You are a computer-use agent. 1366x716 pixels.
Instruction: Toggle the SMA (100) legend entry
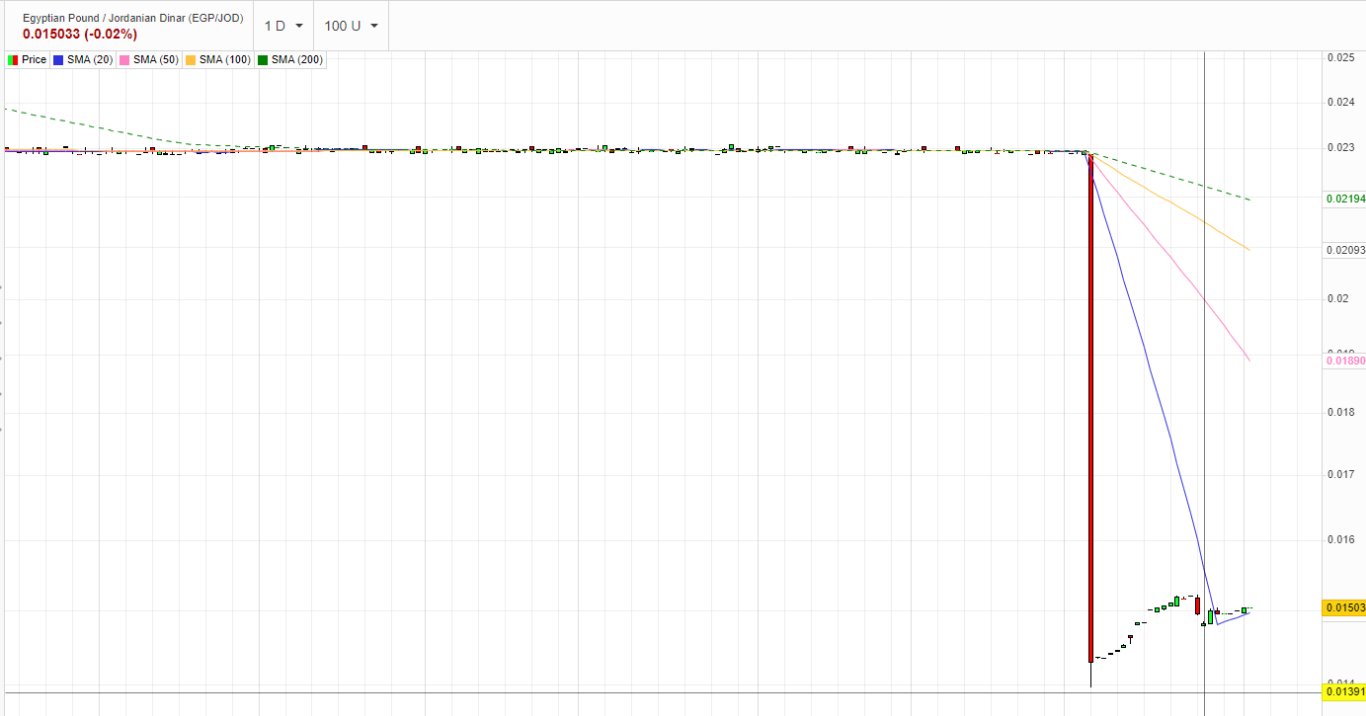tap(218, 60)
